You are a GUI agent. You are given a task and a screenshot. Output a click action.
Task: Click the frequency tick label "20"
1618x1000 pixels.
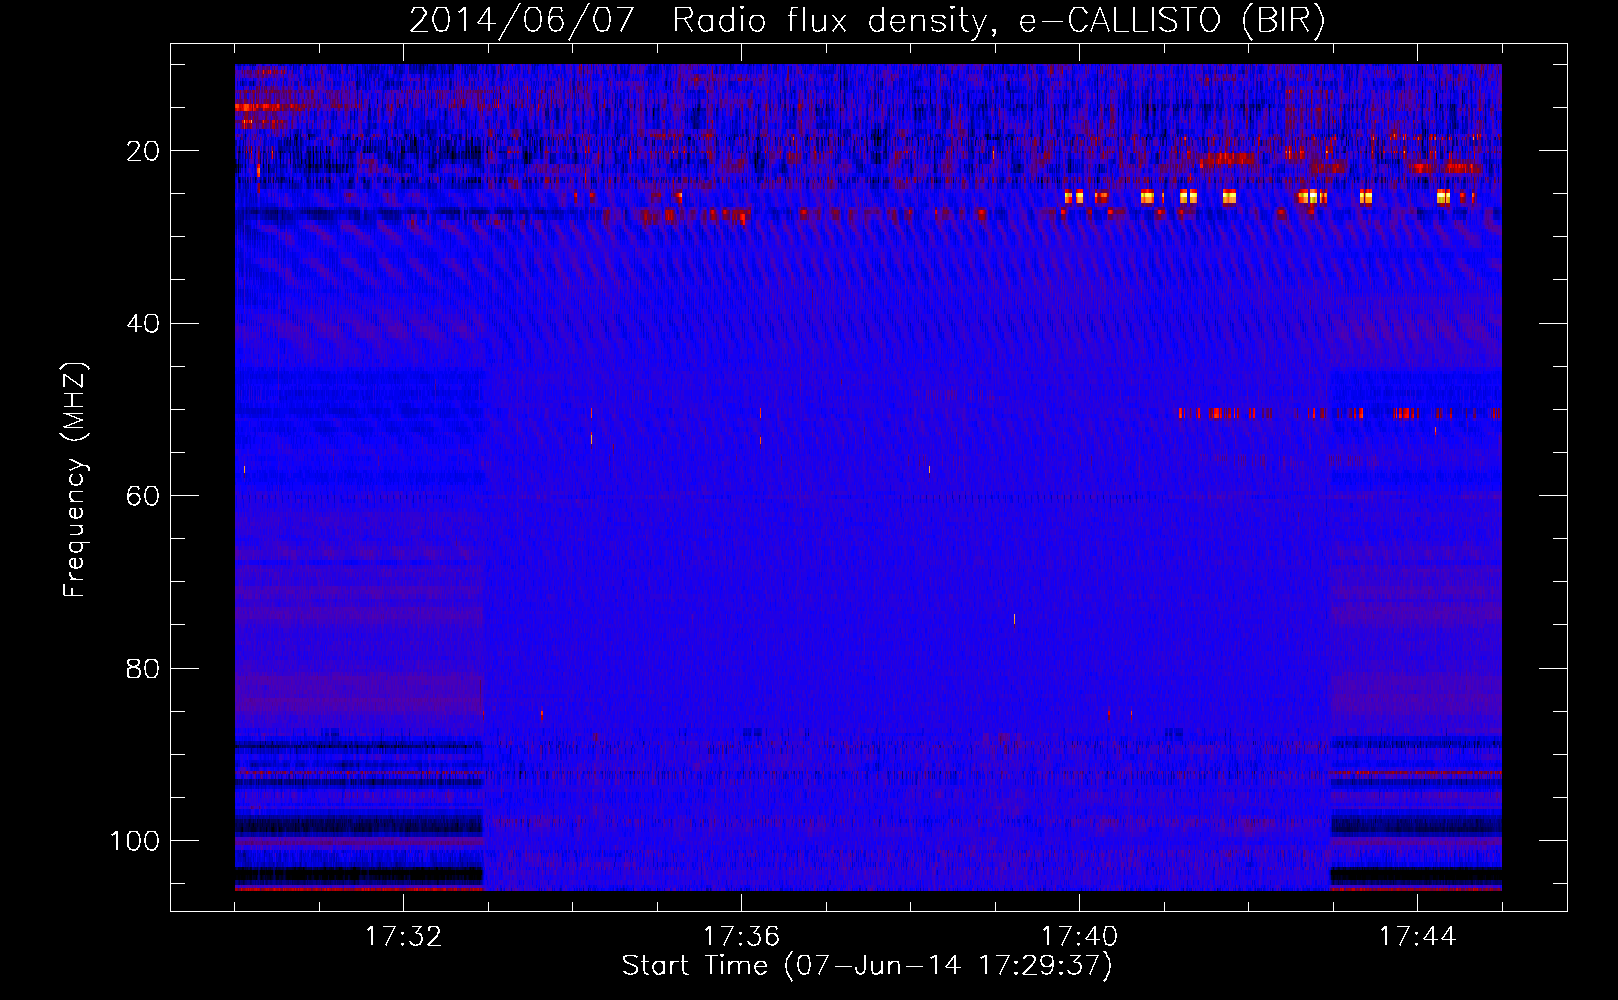coord(143,151)
